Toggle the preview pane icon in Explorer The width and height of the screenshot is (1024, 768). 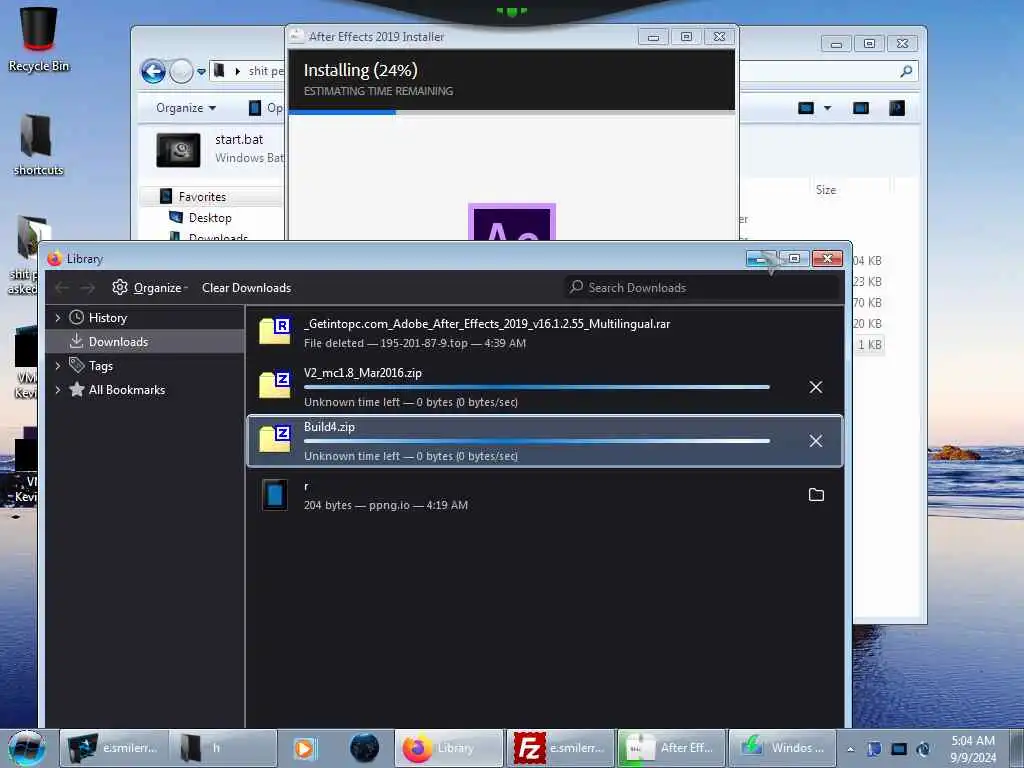tap(861, 108)
